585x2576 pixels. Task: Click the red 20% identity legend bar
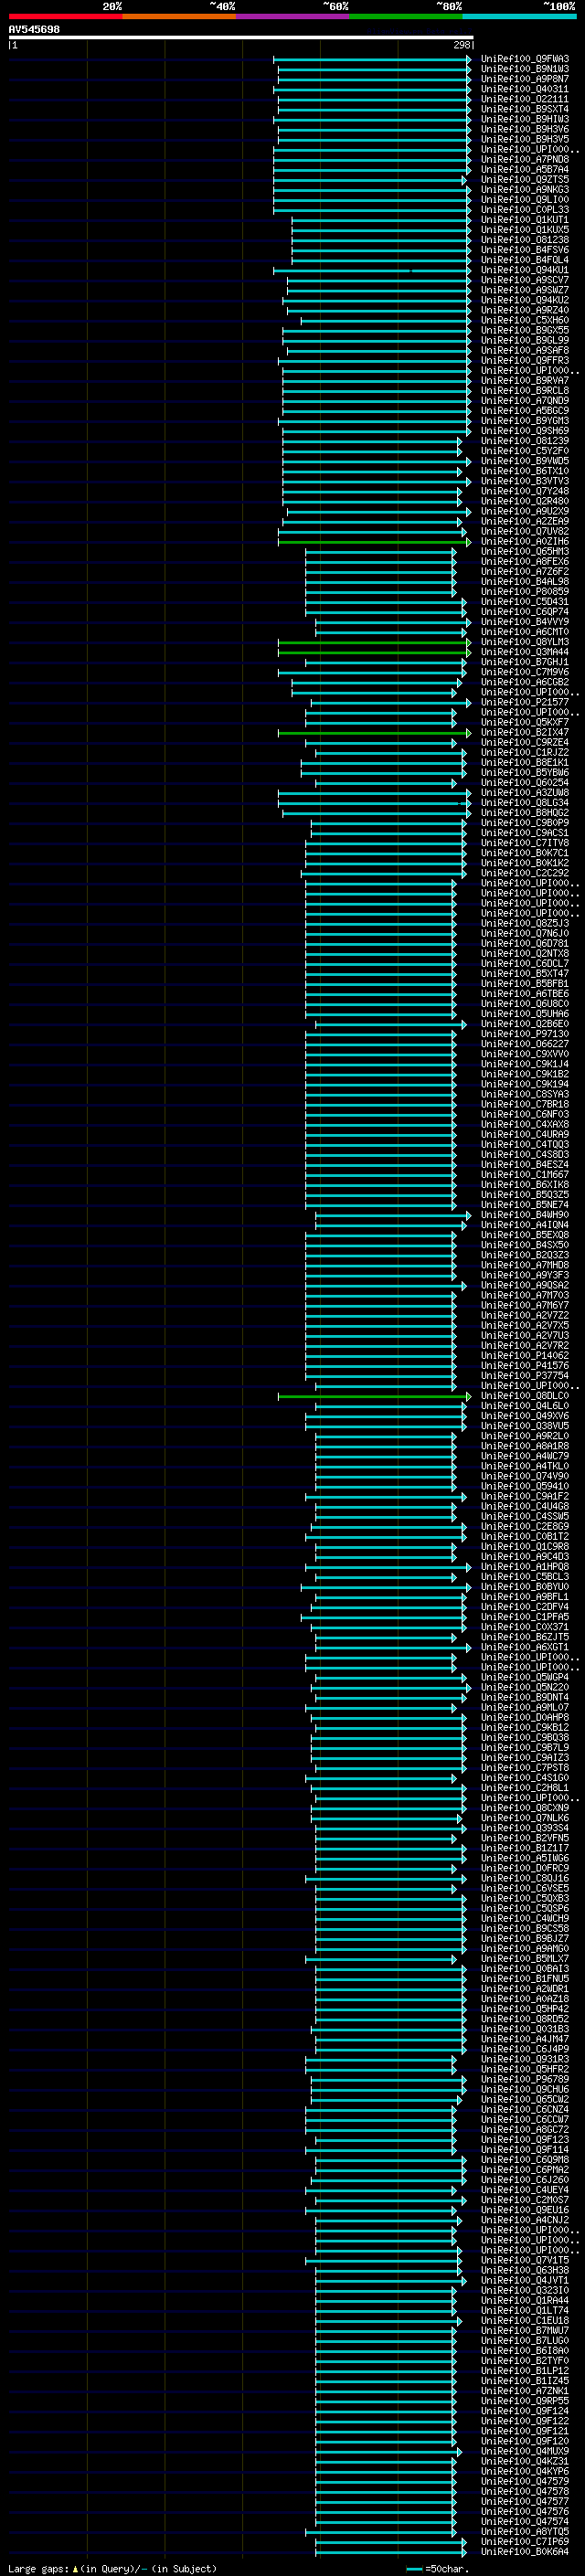(x=65, y=16)
